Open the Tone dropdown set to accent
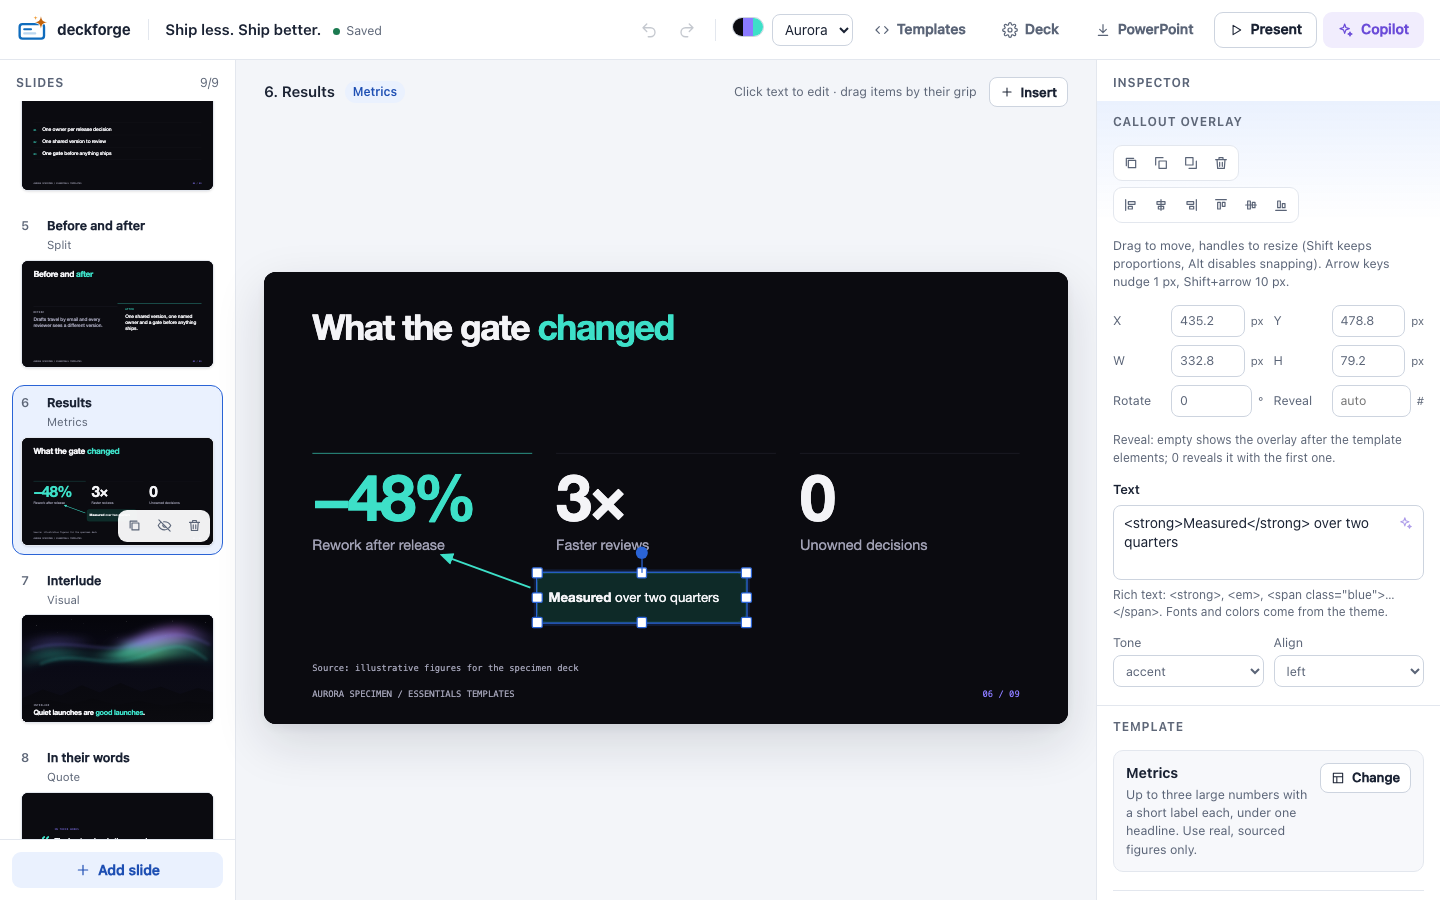This screenshot has height=900, width=1440. tap(1188, 671)
